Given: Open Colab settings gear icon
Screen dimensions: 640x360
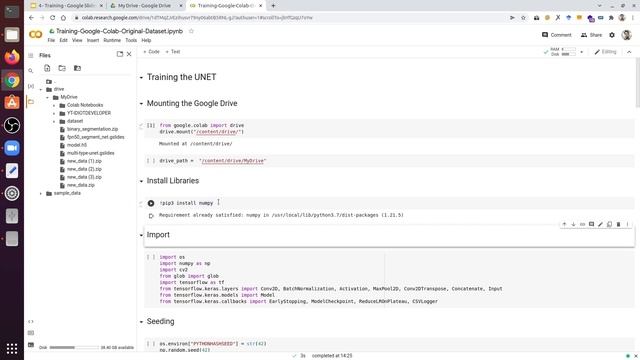Looking at the screenshot, I should pyautogui.click(x=611, y=35).
